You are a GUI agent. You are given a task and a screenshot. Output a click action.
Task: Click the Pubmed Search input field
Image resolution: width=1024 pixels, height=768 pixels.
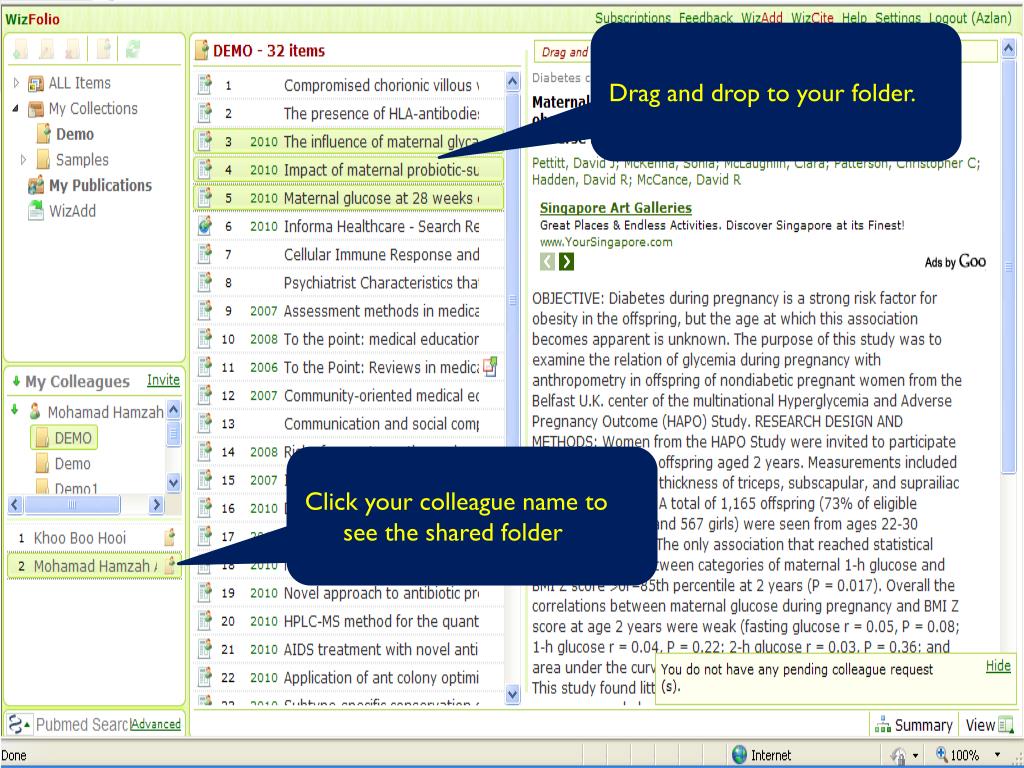(x=82, y=724)
